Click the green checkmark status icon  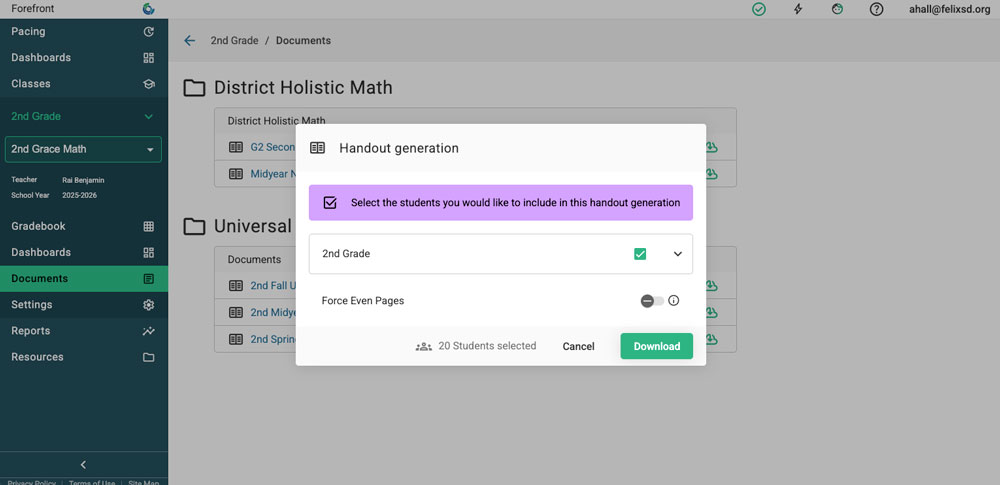point(759,9)
